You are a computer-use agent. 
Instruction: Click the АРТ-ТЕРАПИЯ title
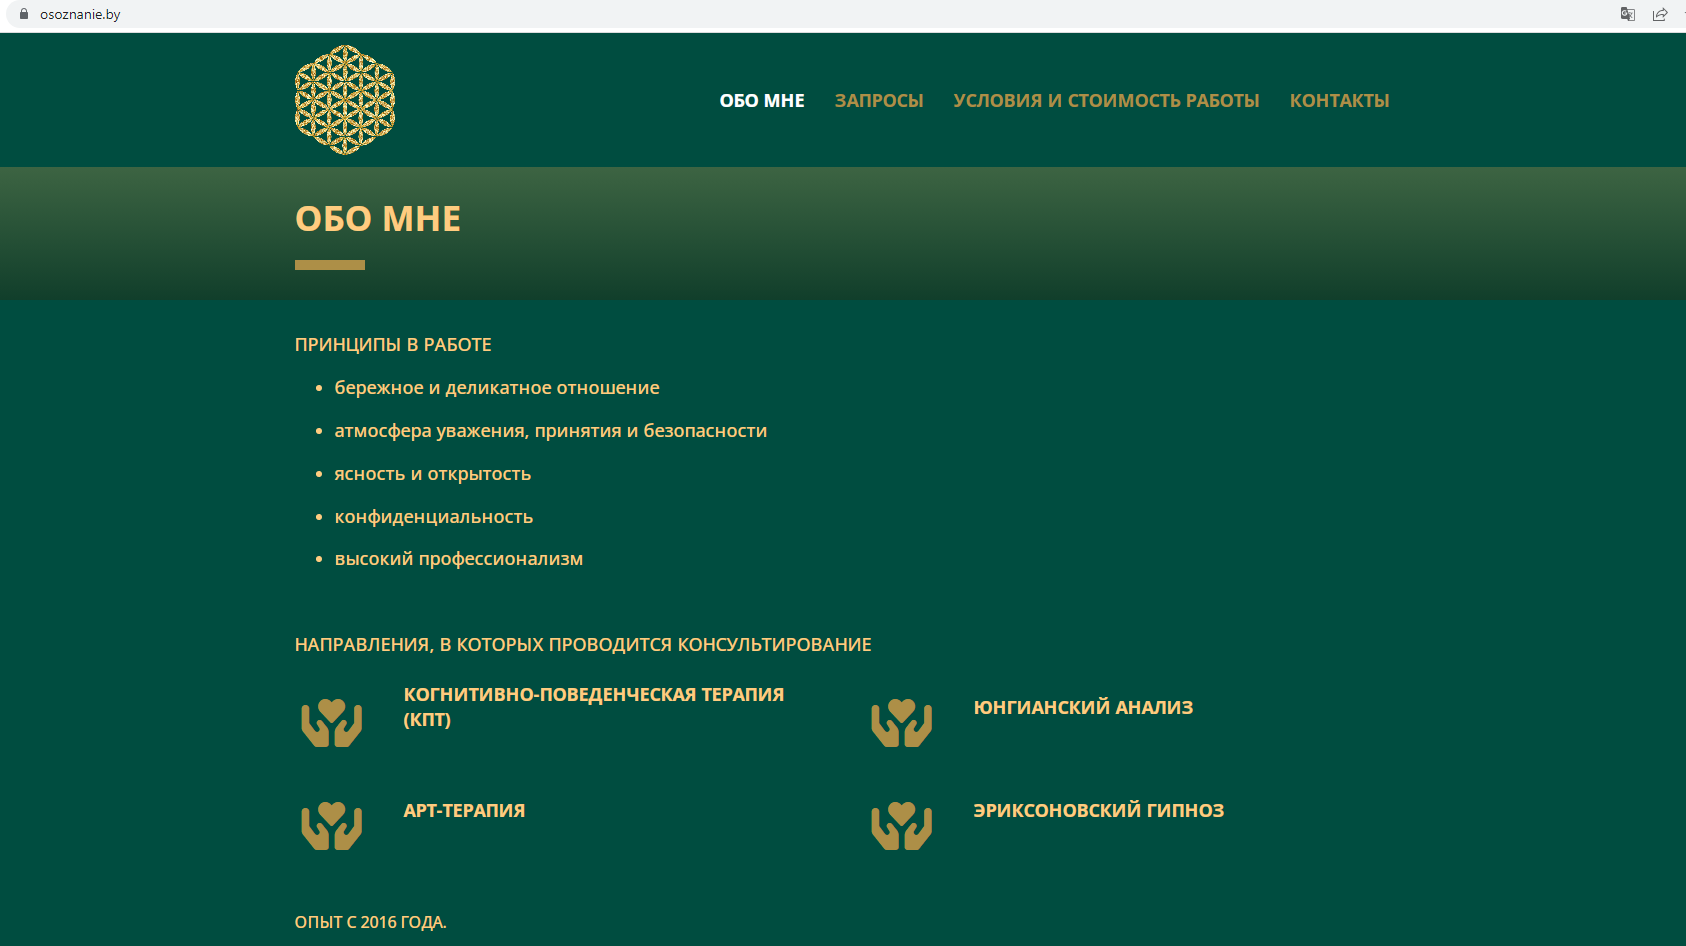pyautogui.click(x=464, y=811)
